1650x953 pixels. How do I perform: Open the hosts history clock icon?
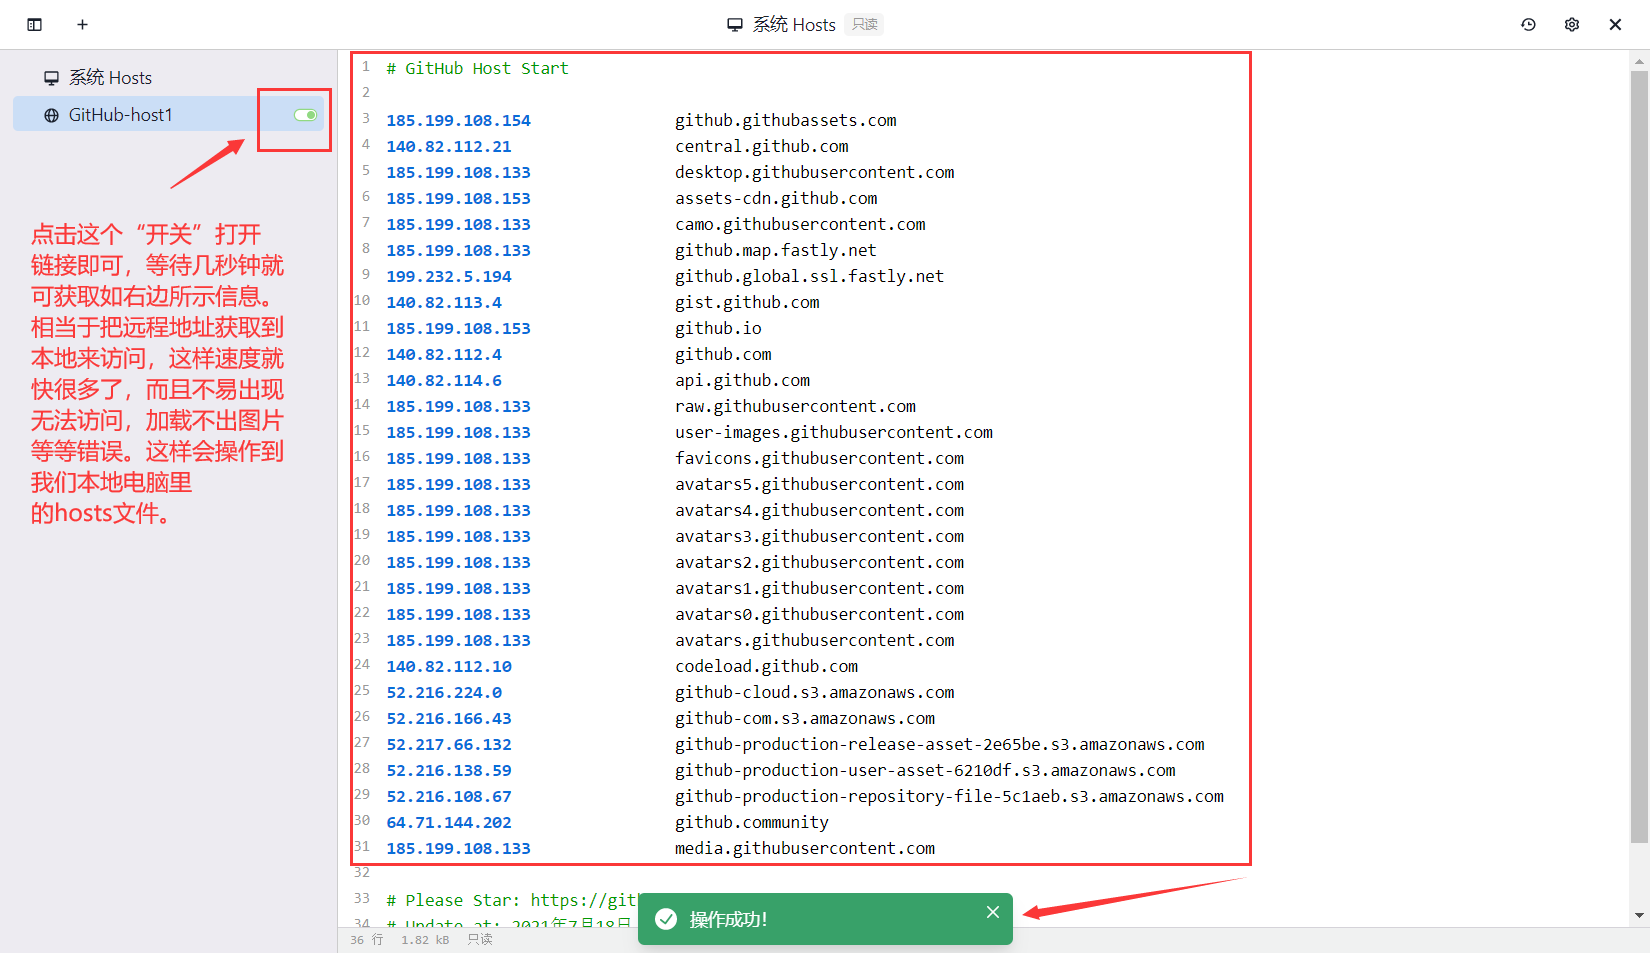pyautogui.click(x=1528, y=25)
